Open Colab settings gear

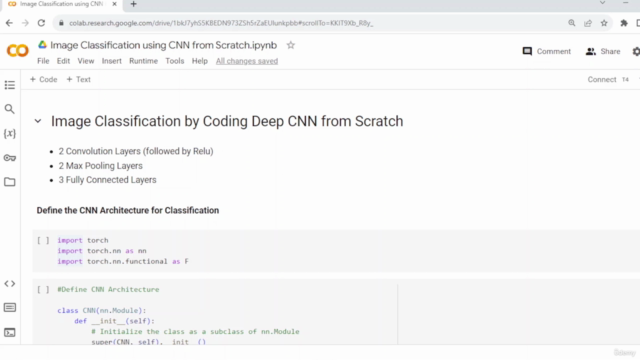(x=636, y=51)
